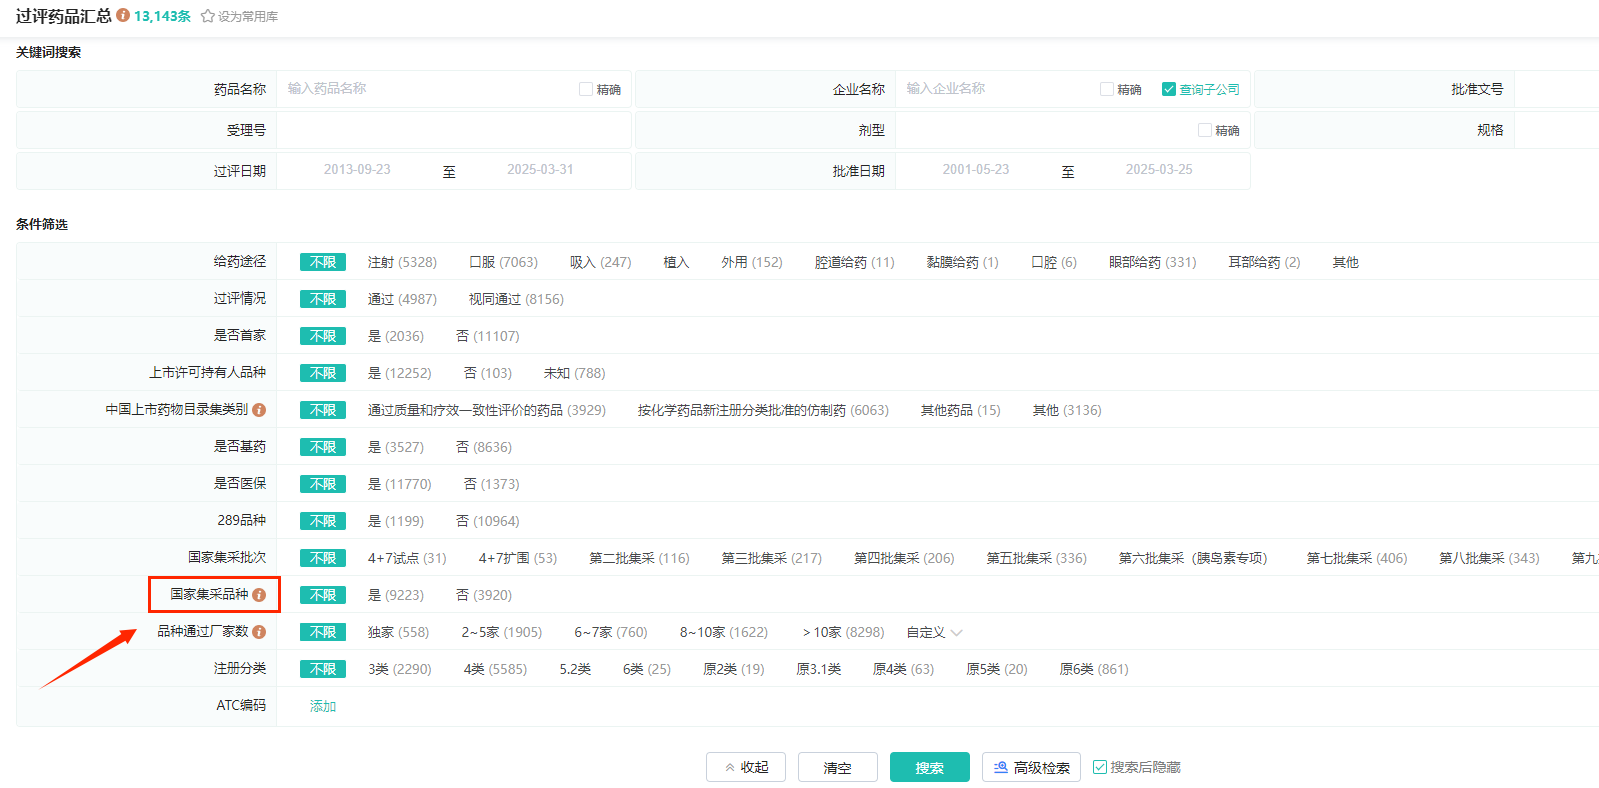Uncheck the 查询子公司 checkbox
The image size is (1599, 788).
pyautogui.click(x=1168, y=89)
